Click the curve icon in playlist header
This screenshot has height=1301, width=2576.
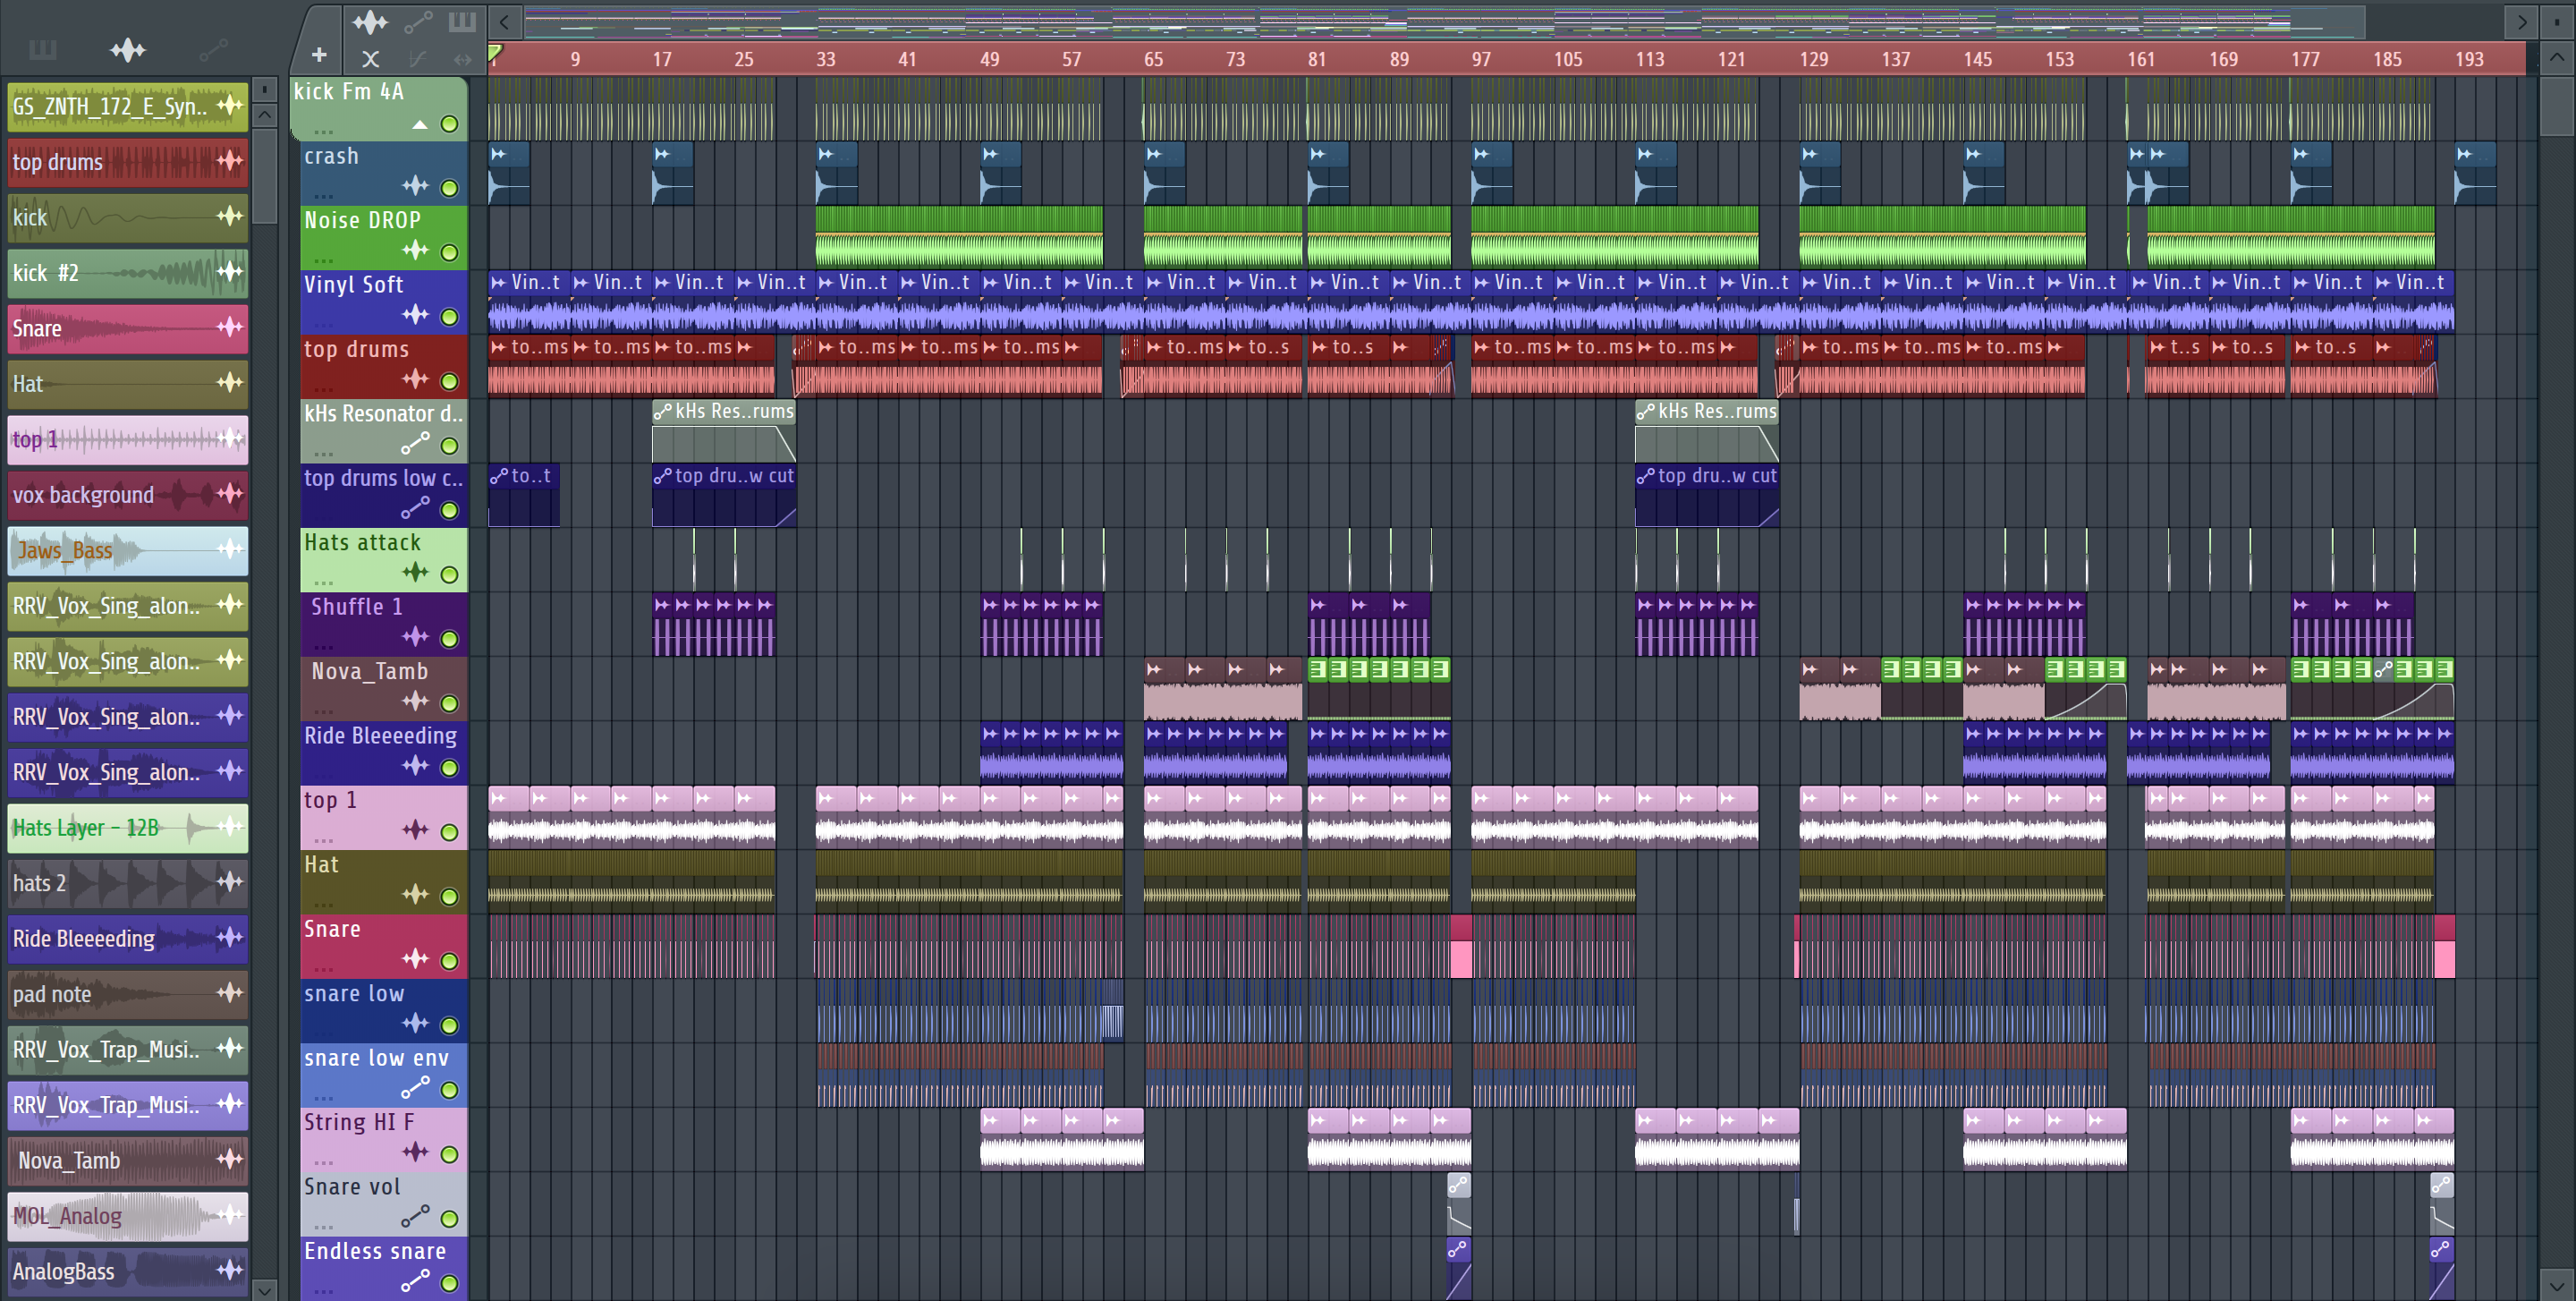click(418, 58)
